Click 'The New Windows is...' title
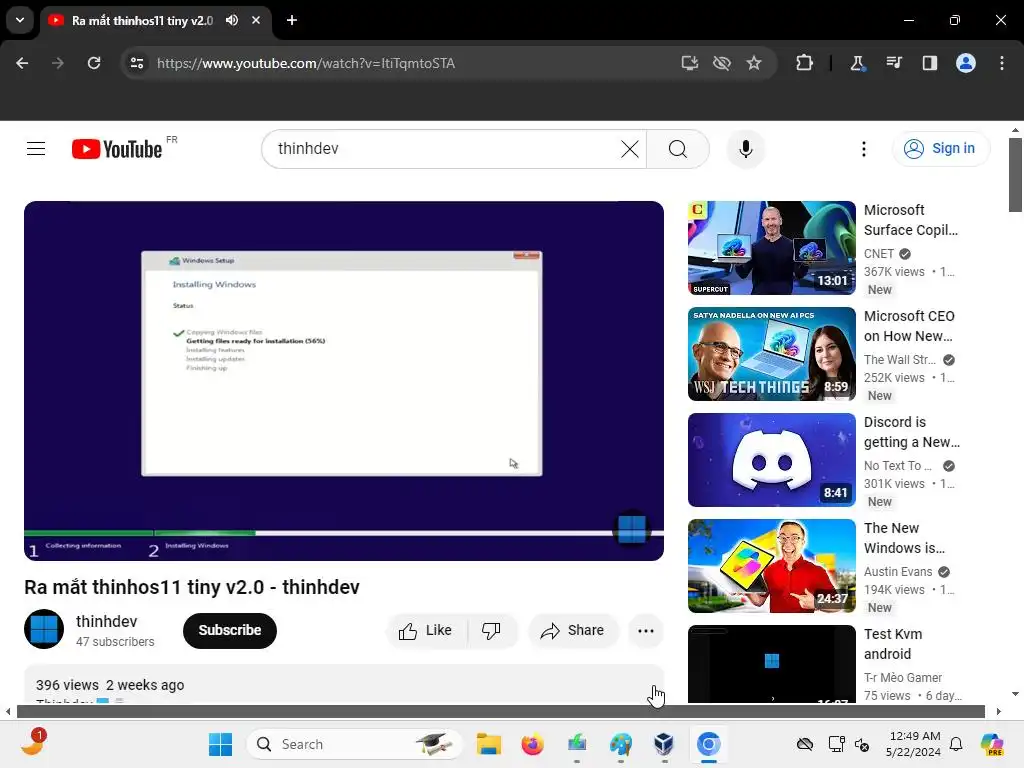 point(904,538)
